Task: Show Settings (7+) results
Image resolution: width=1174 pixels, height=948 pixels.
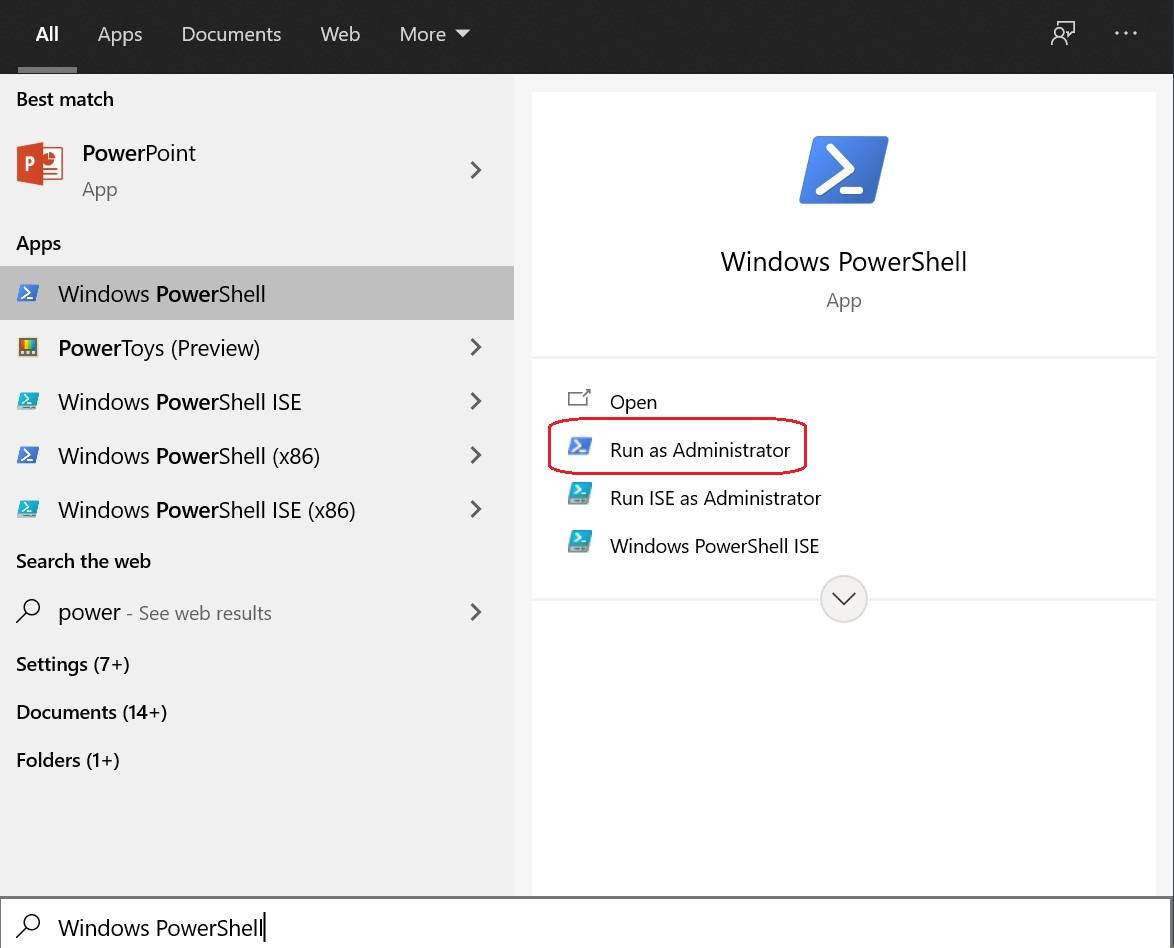Action: point(73,664)
